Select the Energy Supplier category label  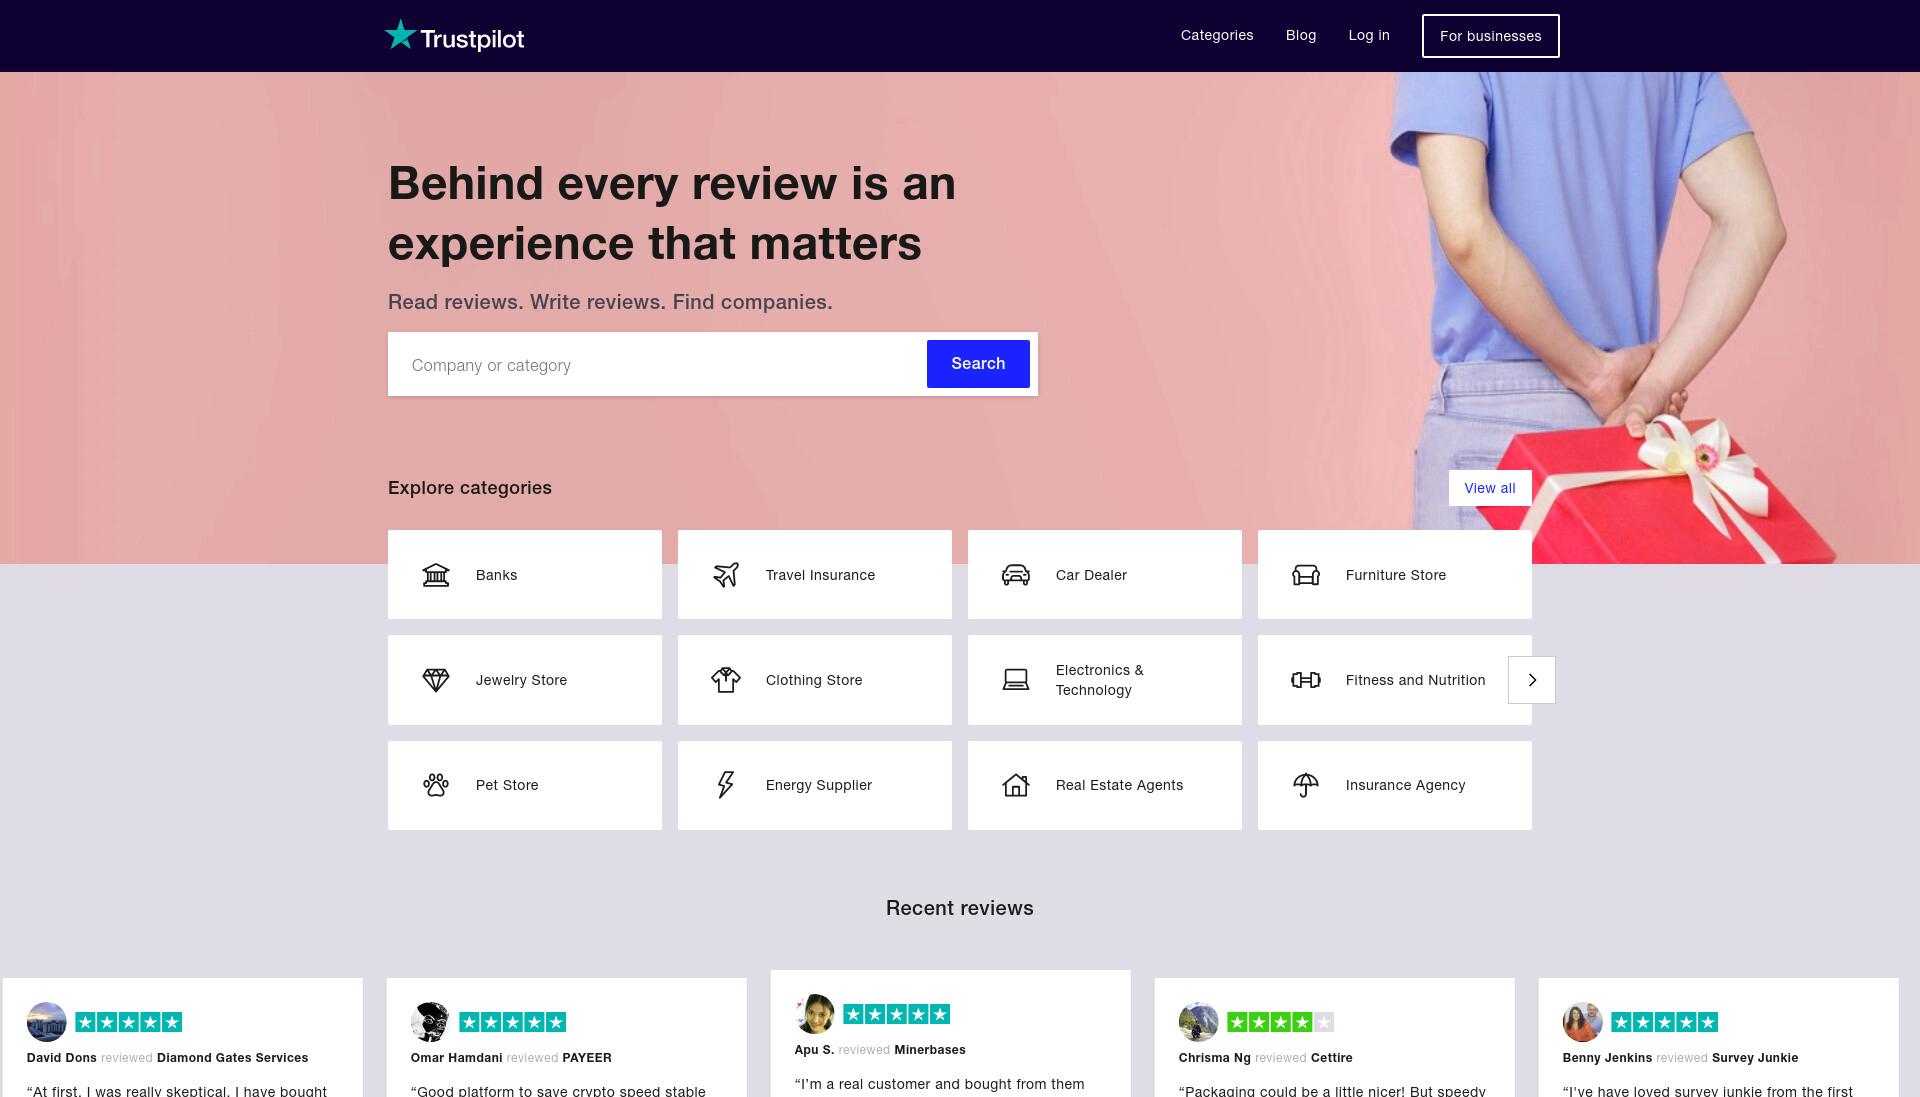pyautogui.click(x=819, y=785)
